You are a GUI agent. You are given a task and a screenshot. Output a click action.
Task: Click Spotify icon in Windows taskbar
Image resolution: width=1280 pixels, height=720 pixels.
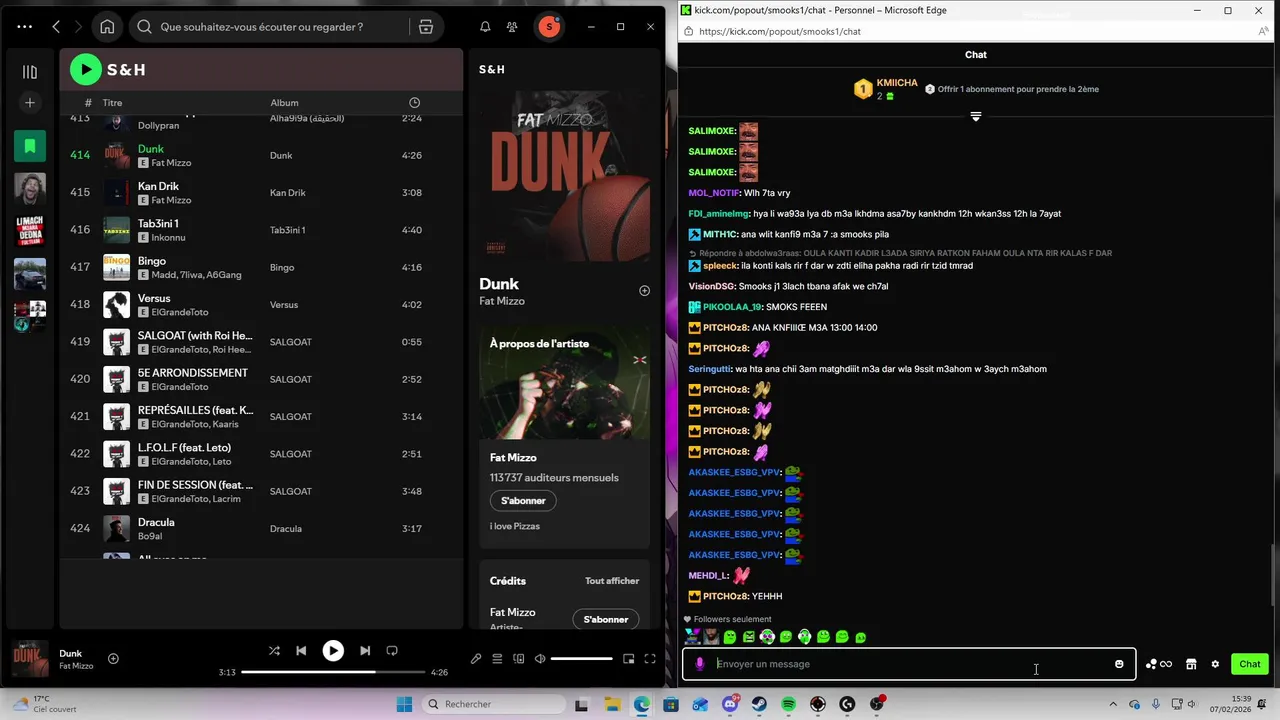pos(789,704)
